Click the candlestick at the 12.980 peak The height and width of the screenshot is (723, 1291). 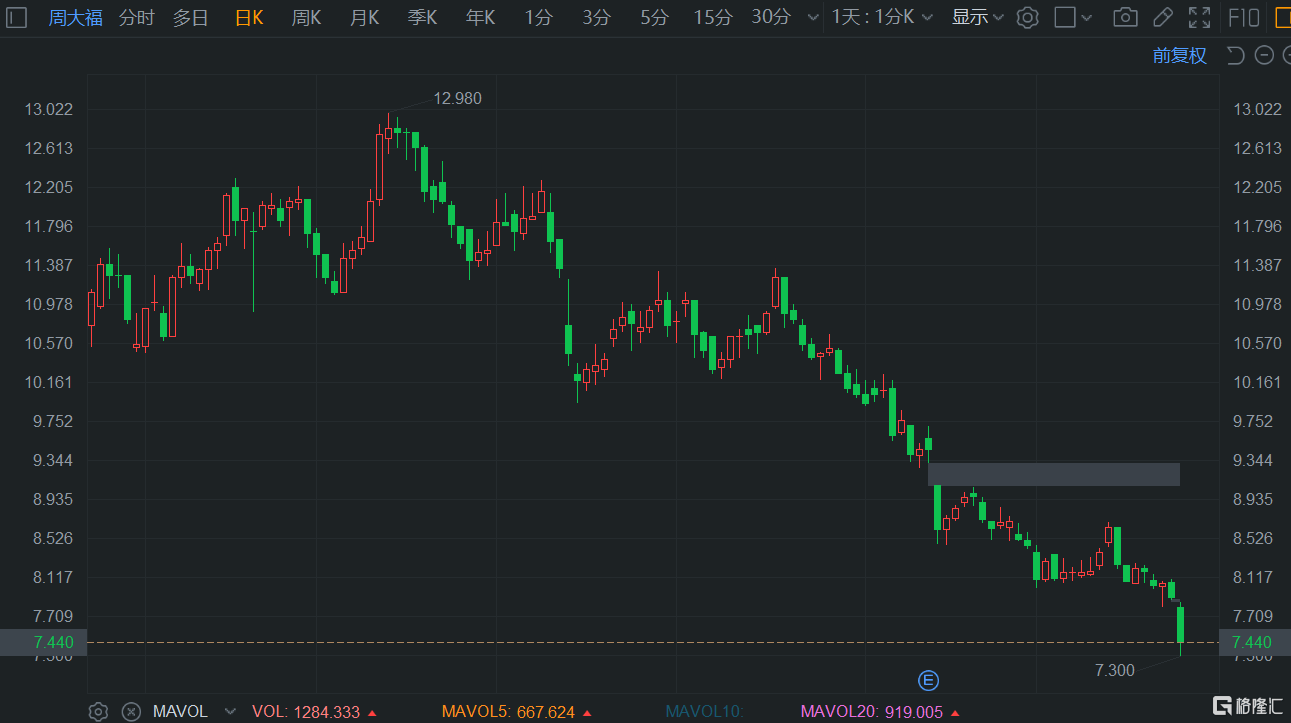point(388,131)
